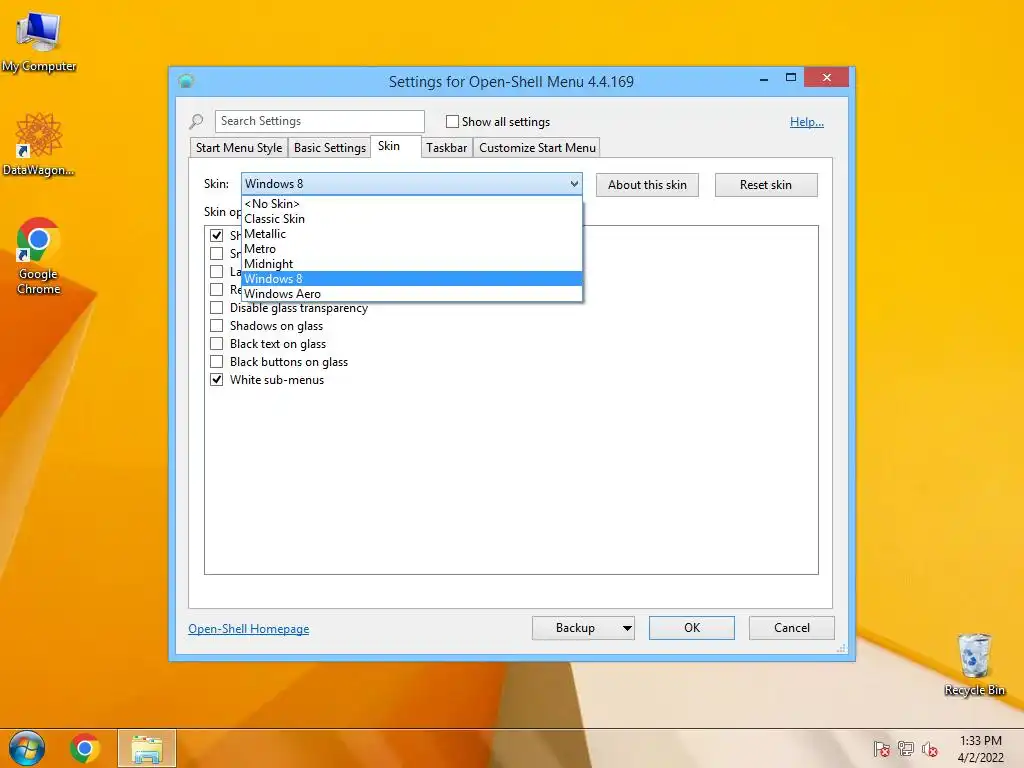Pick the Midnight skin option

[411, 264]
